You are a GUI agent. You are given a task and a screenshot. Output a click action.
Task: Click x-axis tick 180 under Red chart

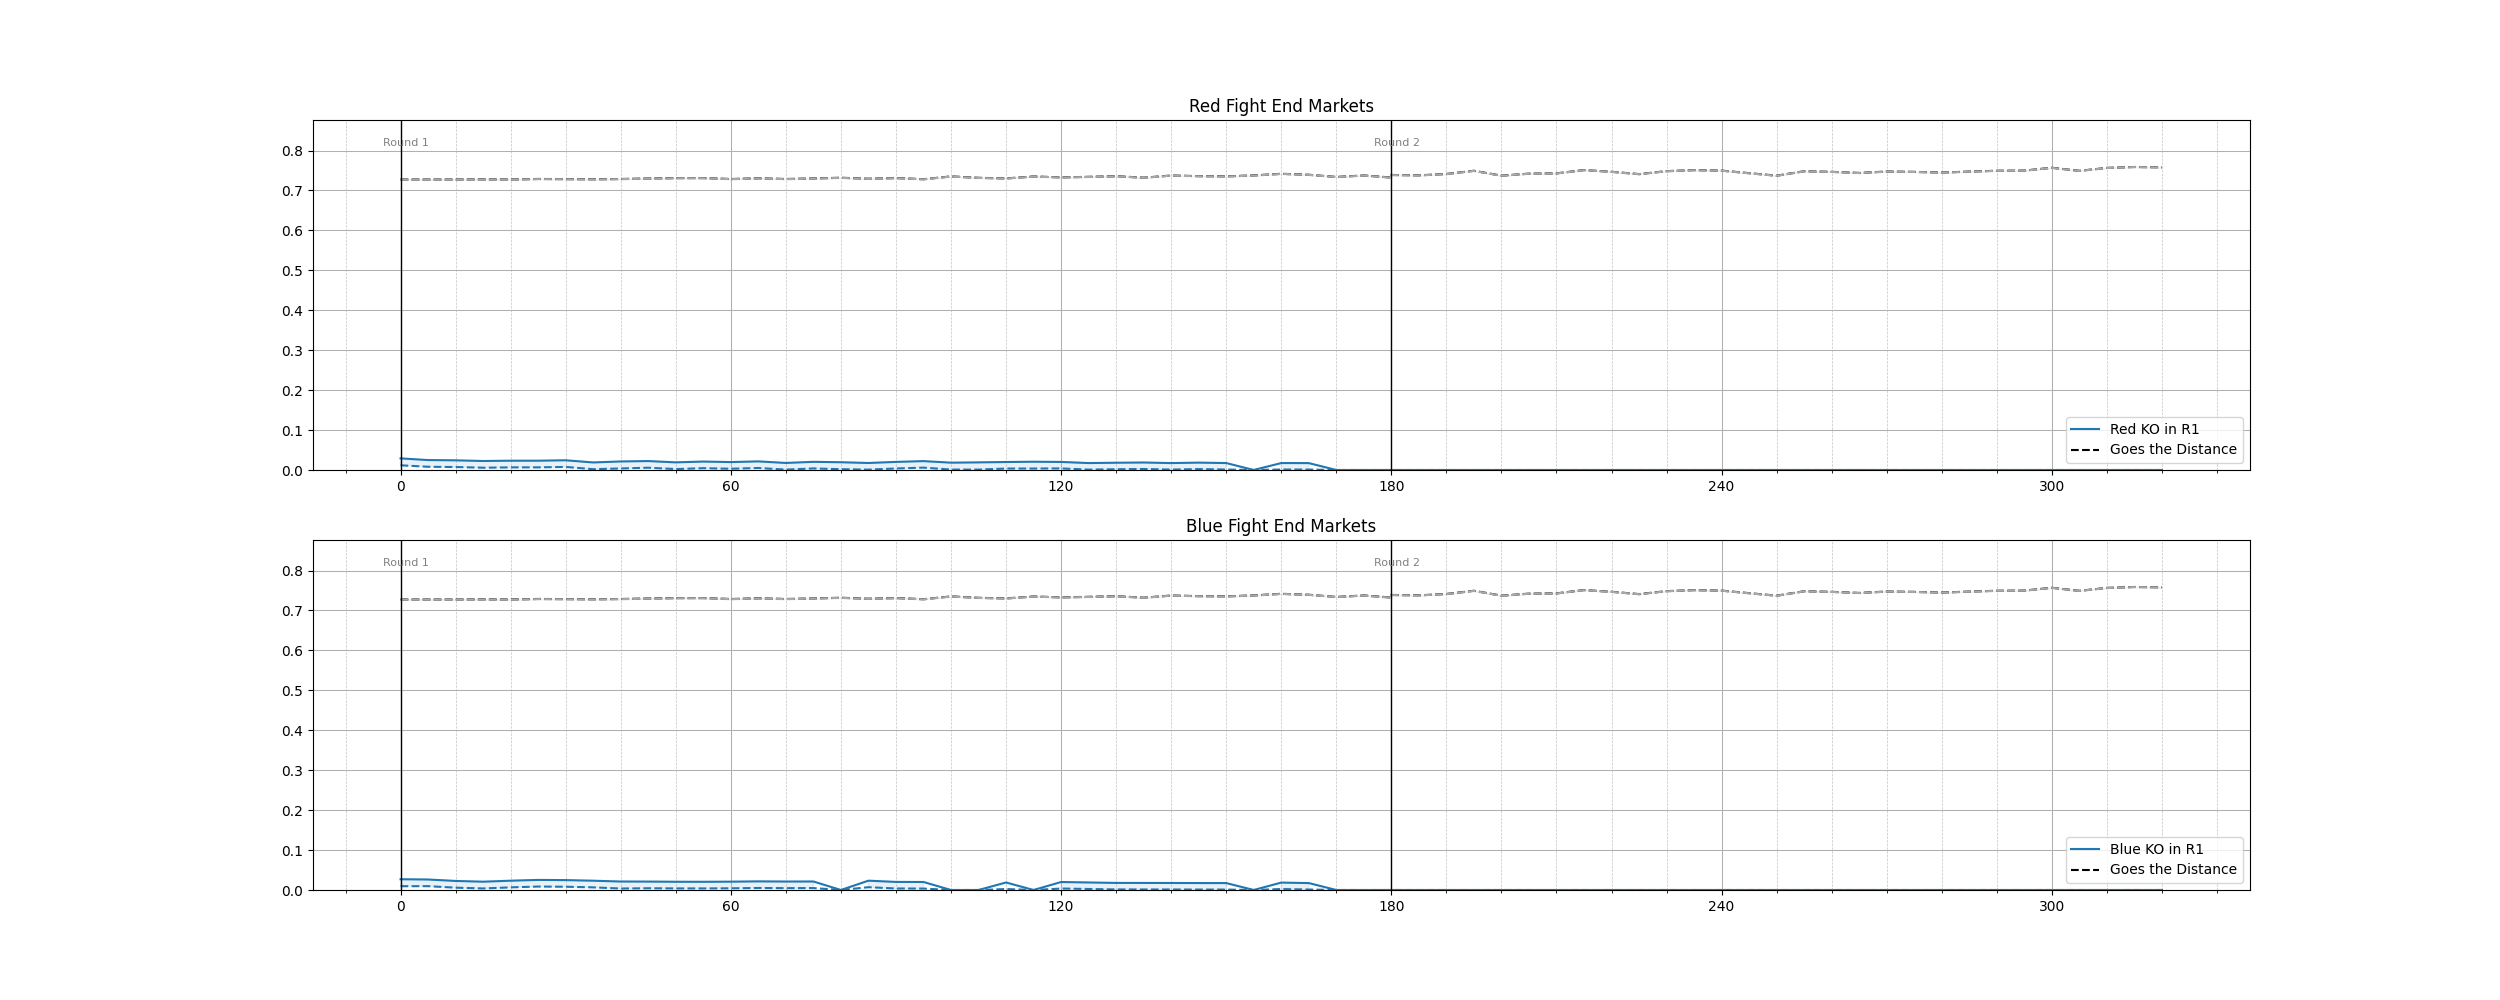tap(1391, 487)
